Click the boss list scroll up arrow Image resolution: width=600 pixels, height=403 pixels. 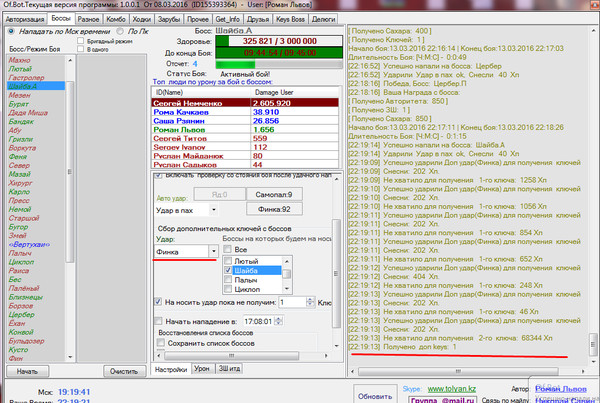tap(70, 60)
